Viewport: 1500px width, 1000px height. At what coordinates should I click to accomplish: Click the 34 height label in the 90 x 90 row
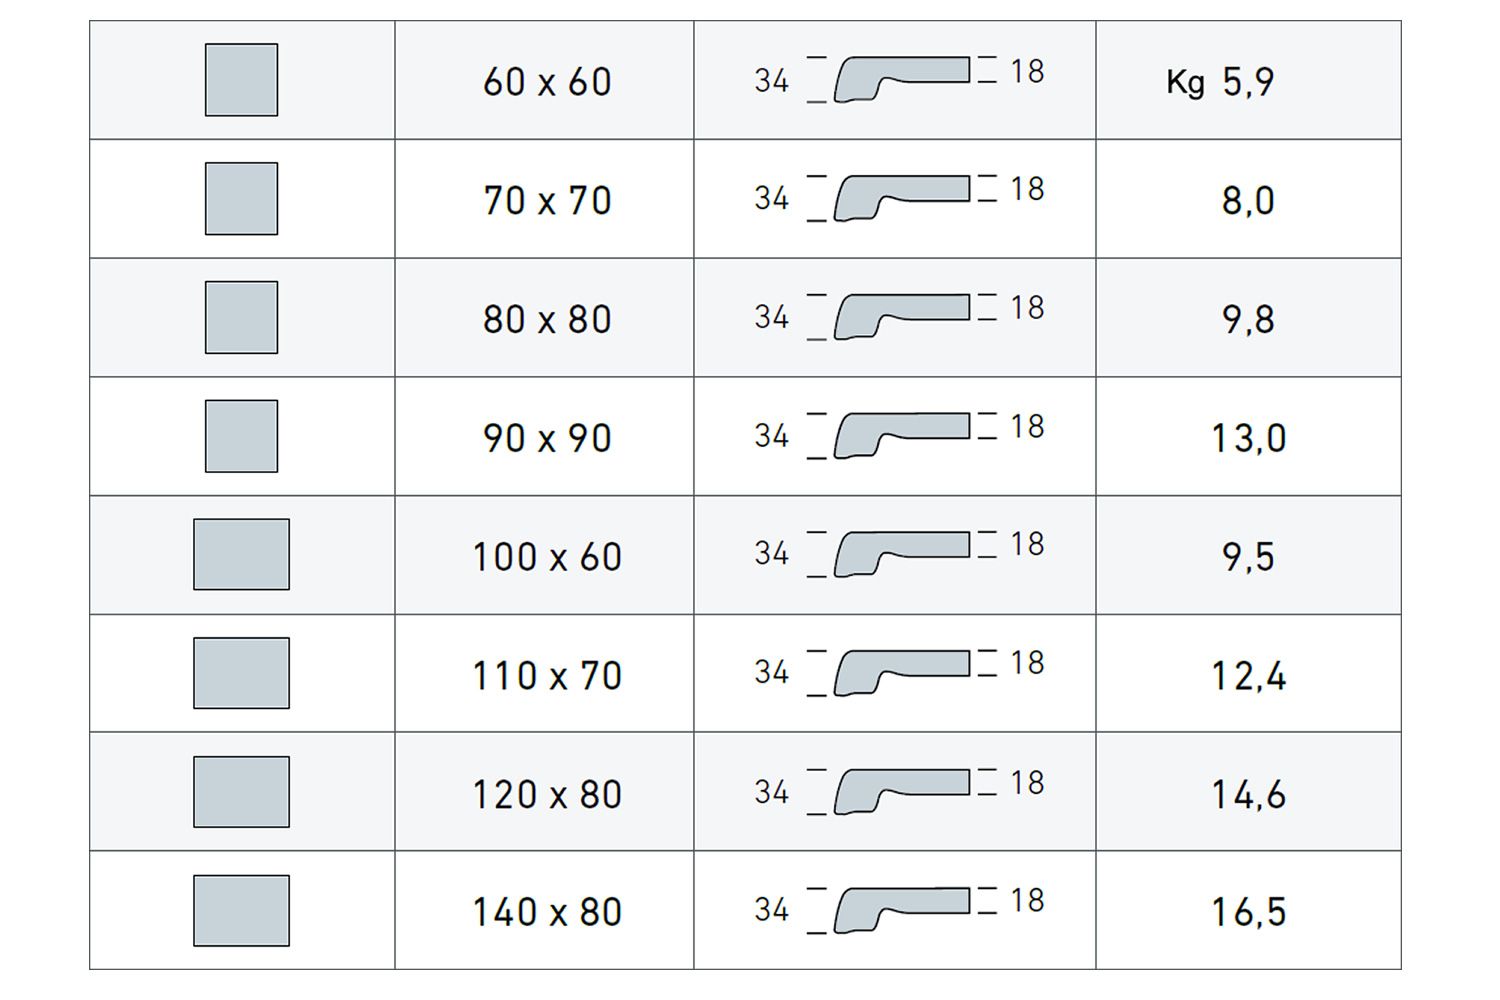(772, 436)
